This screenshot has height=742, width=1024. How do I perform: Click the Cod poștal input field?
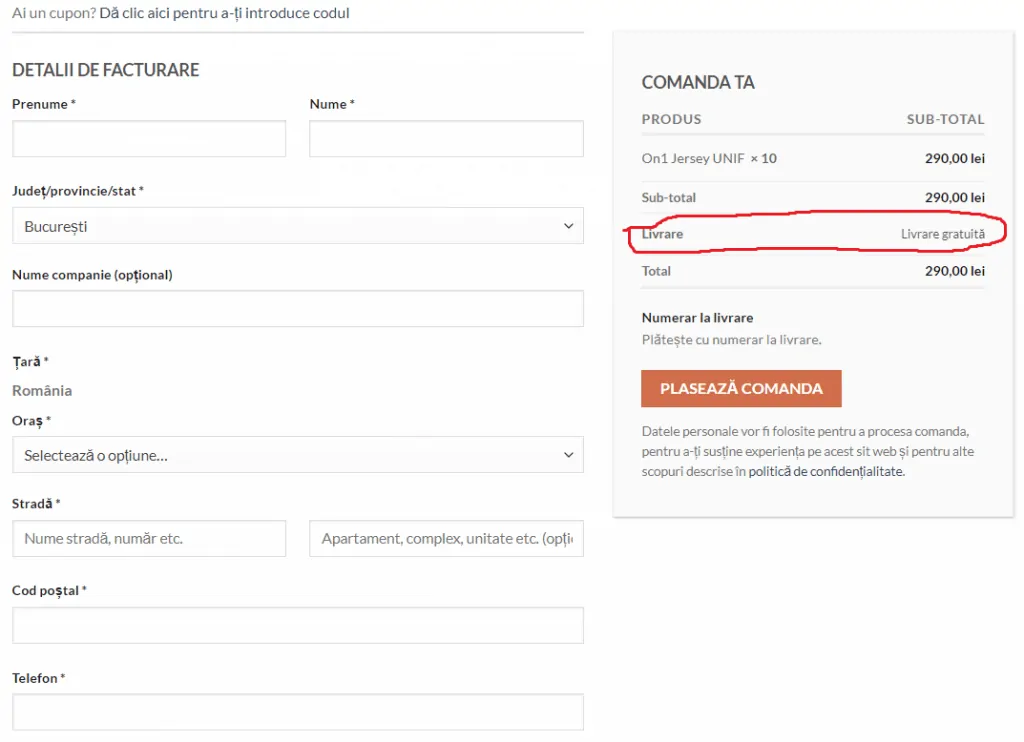(298, 625)
